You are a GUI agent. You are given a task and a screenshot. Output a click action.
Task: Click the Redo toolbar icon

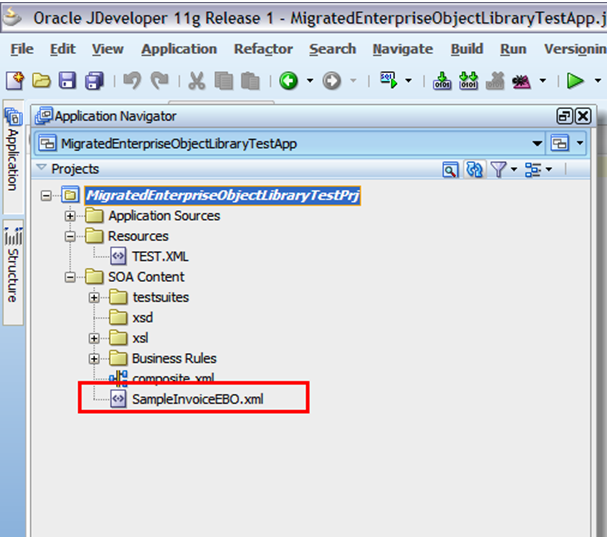click(x=159, y=81)
